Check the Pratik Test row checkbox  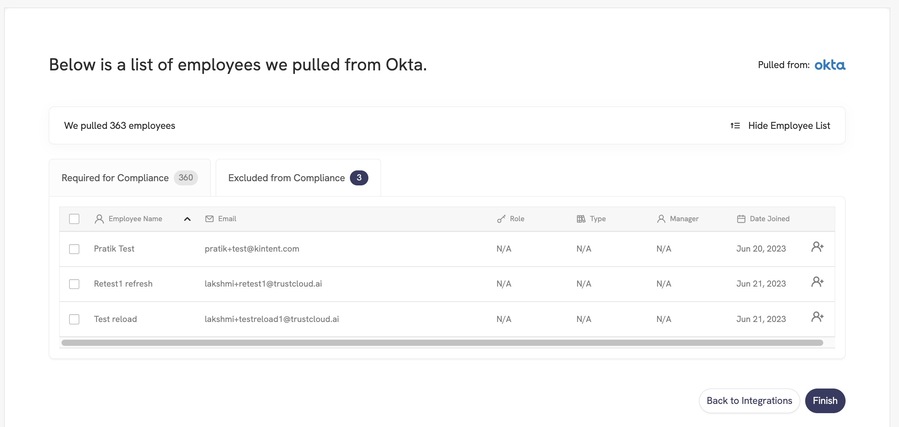74,249
